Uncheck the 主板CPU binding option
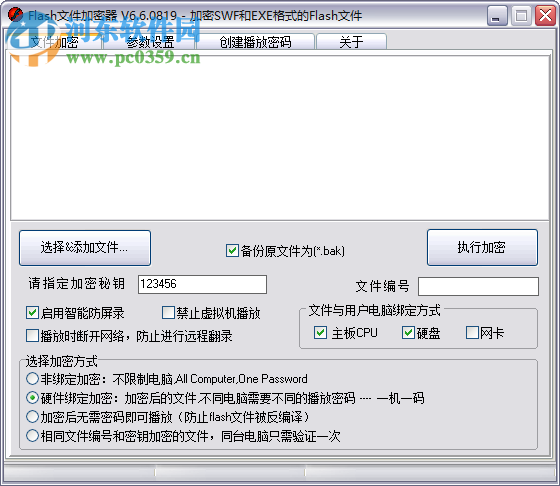Viewport: 560px width, 486px height. pyautogui.click(x=320, y=332)
